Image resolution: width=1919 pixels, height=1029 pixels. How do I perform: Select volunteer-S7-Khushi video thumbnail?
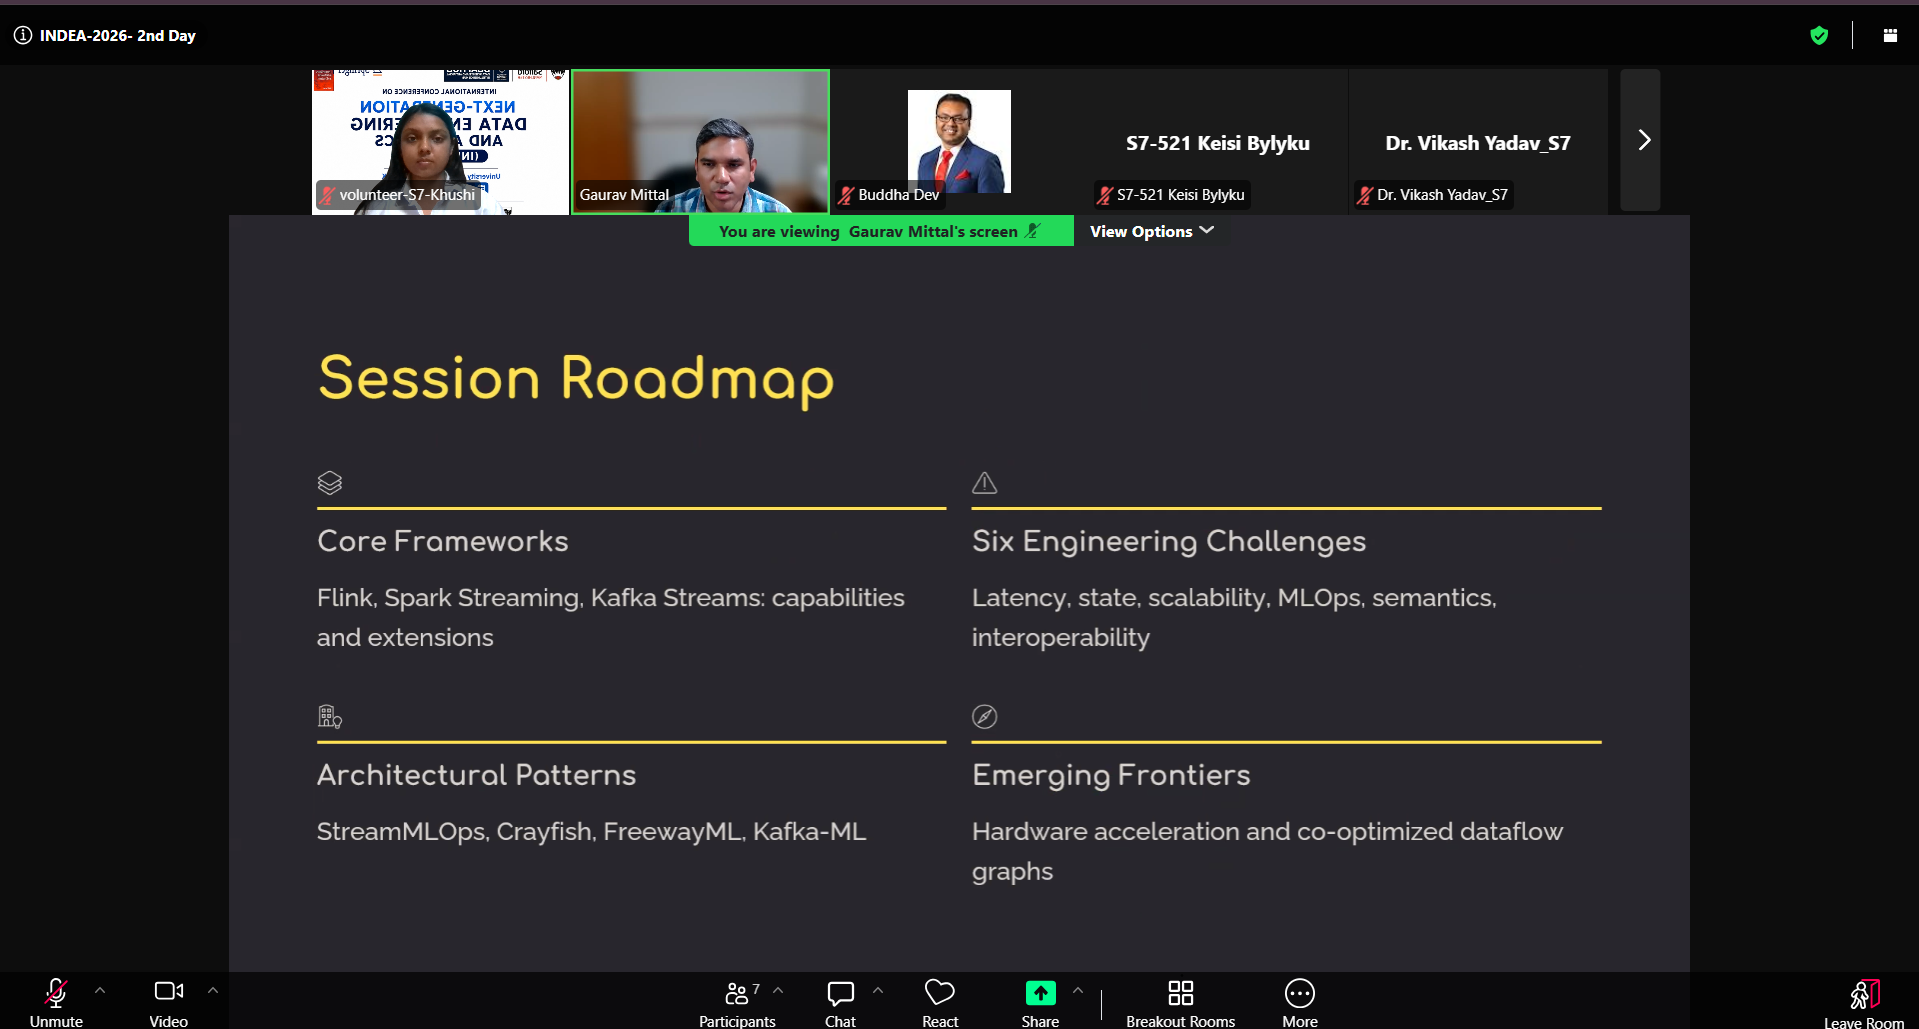point(440,141)
